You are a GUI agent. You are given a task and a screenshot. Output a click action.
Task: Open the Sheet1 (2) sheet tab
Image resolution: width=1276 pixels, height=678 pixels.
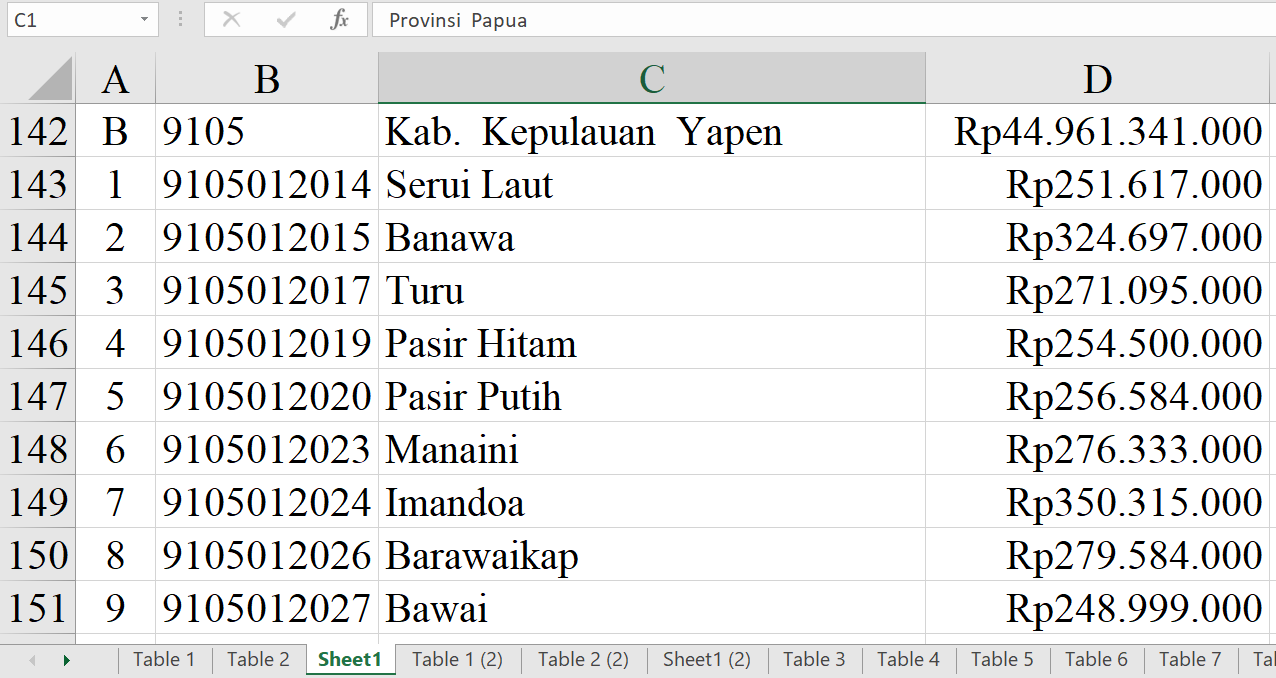coord(706,659)
